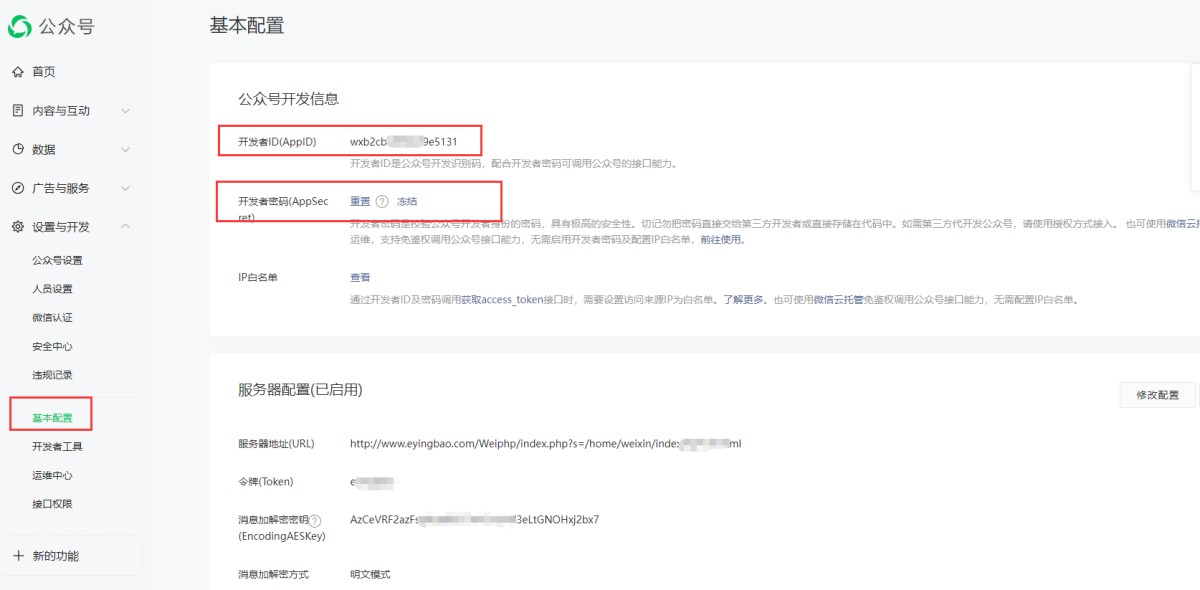Collapse the 设置与开发 section chevron
Screen dimensions: 1200x590
tap(125, 227)
